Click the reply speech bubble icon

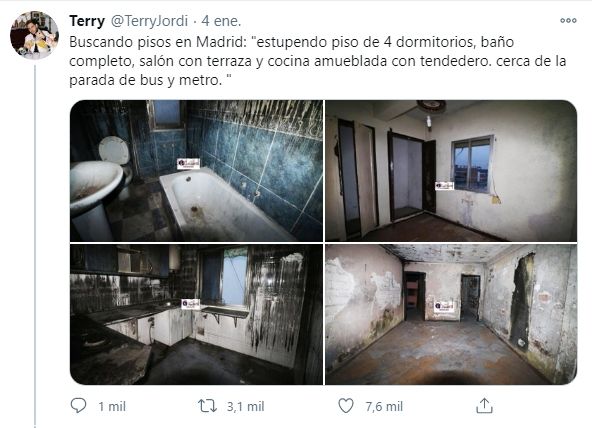tap(79, 406)
